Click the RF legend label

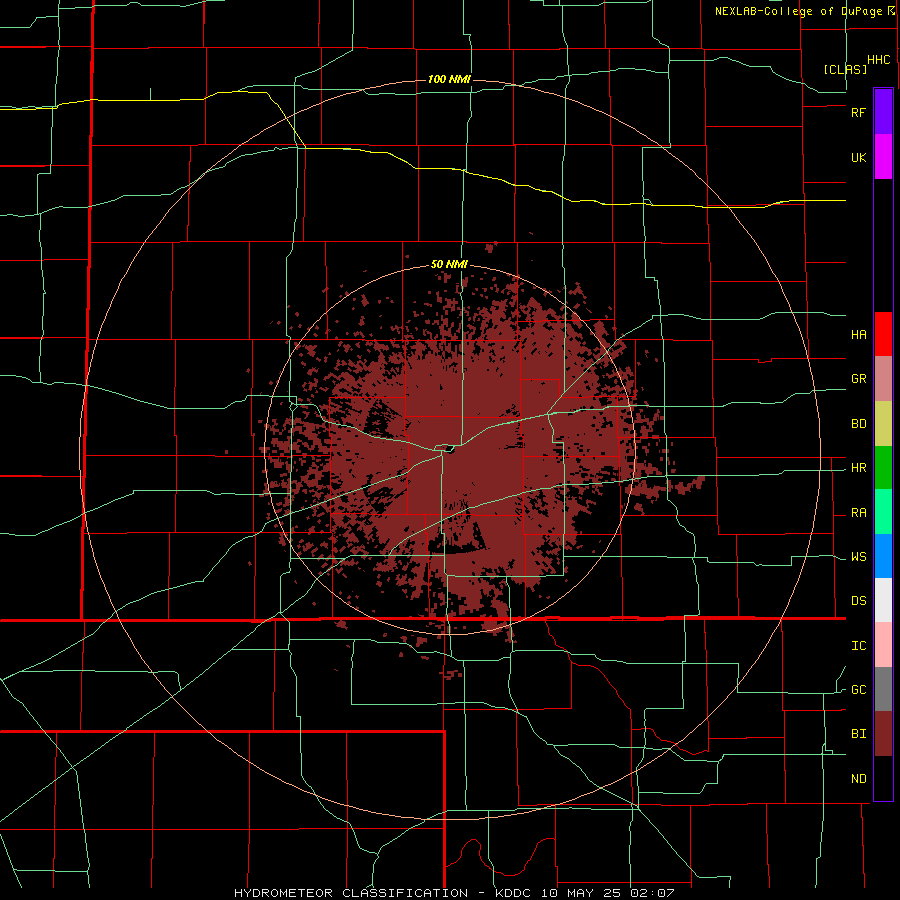pos(859,112)
